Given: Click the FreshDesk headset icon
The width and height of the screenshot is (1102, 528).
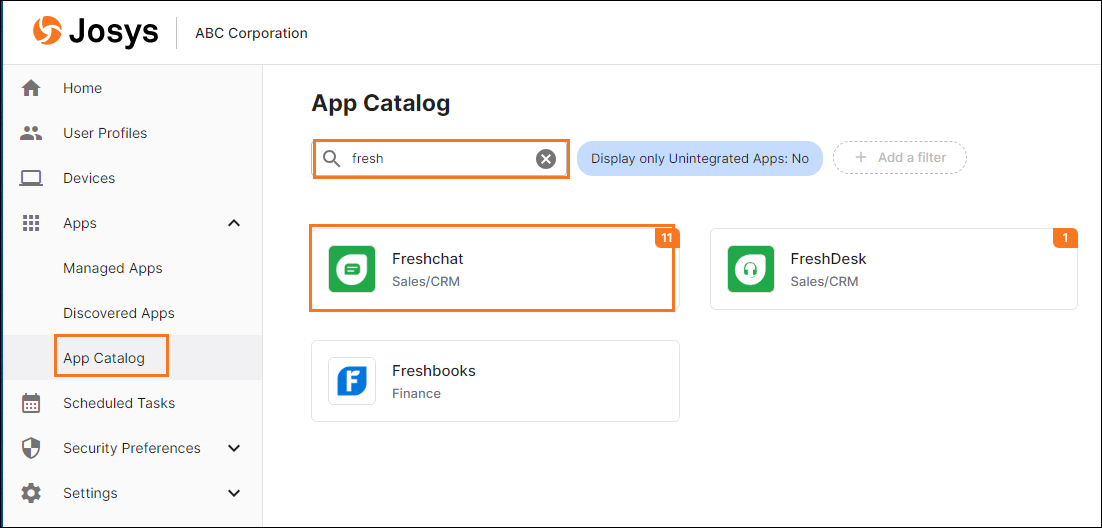Looking at the screenshot, I should [x=750, y=269].
